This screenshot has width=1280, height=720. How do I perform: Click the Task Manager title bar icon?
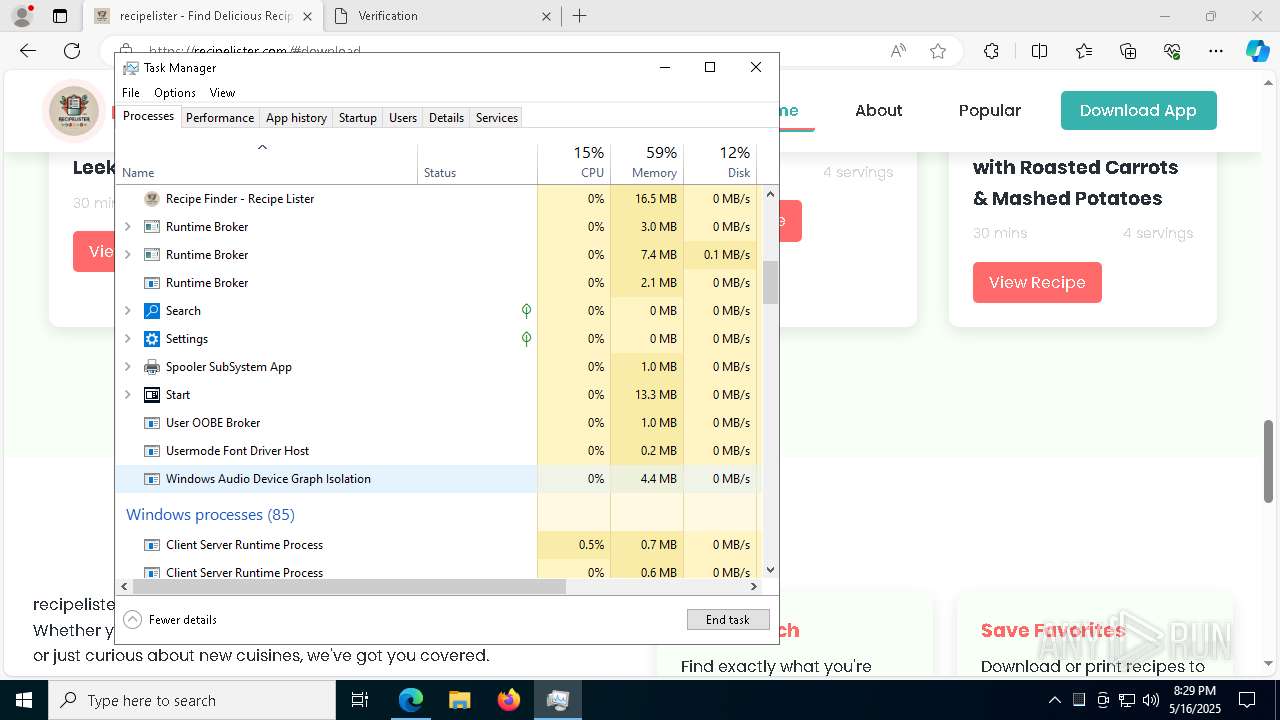click(x=131, y=67)
